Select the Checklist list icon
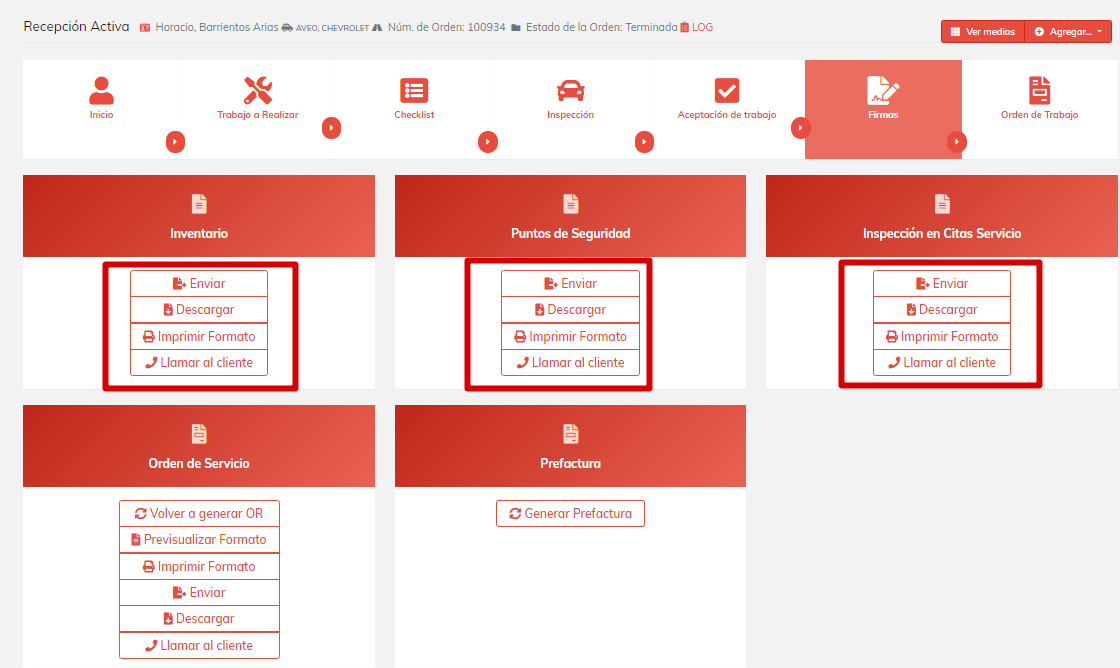The height and width of the screenshot is (668, 1120). click(414, 91)
